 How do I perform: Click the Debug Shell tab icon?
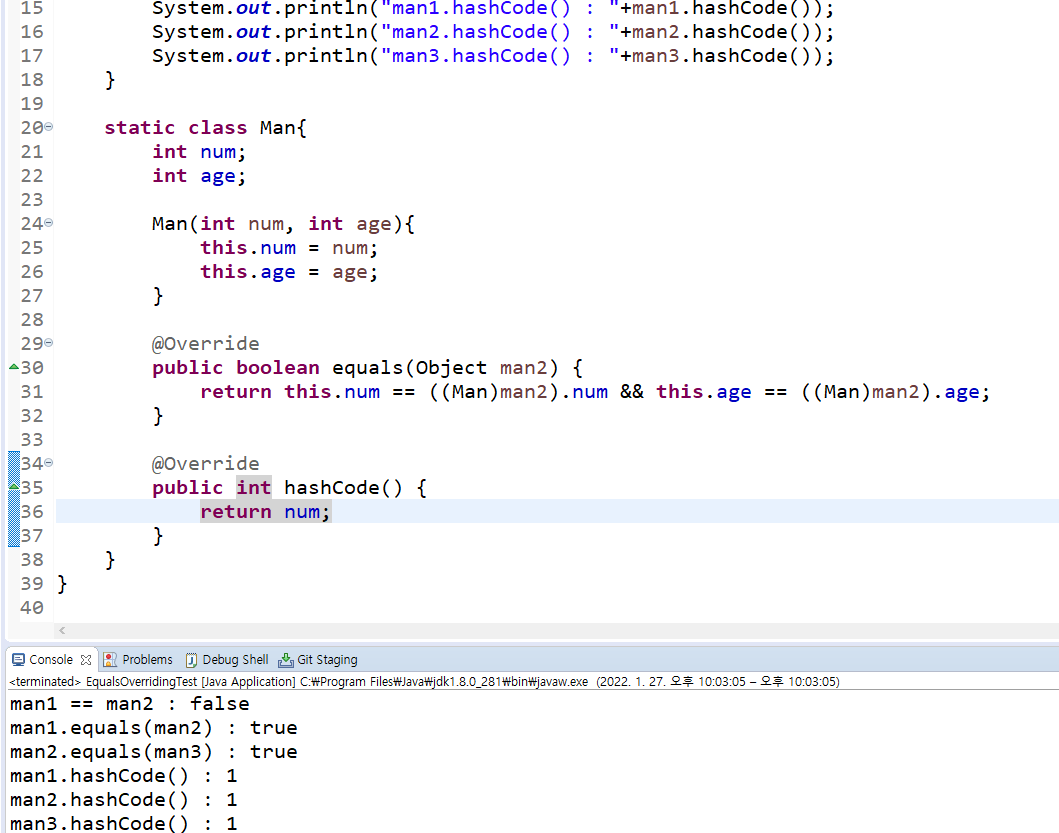[191, 659]
